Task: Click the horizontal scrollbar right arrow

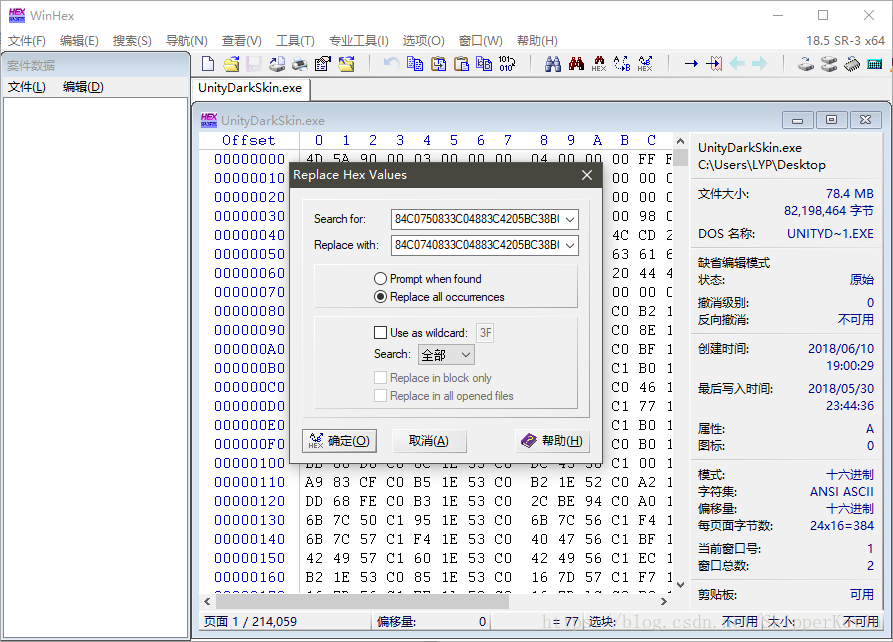Action: pos(663,601)
